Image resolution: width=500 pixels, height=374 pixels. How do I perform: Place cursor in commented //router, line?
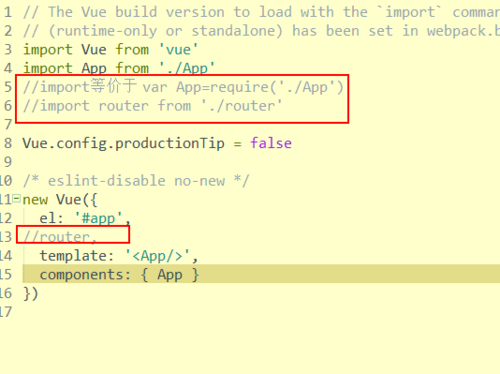60,237
